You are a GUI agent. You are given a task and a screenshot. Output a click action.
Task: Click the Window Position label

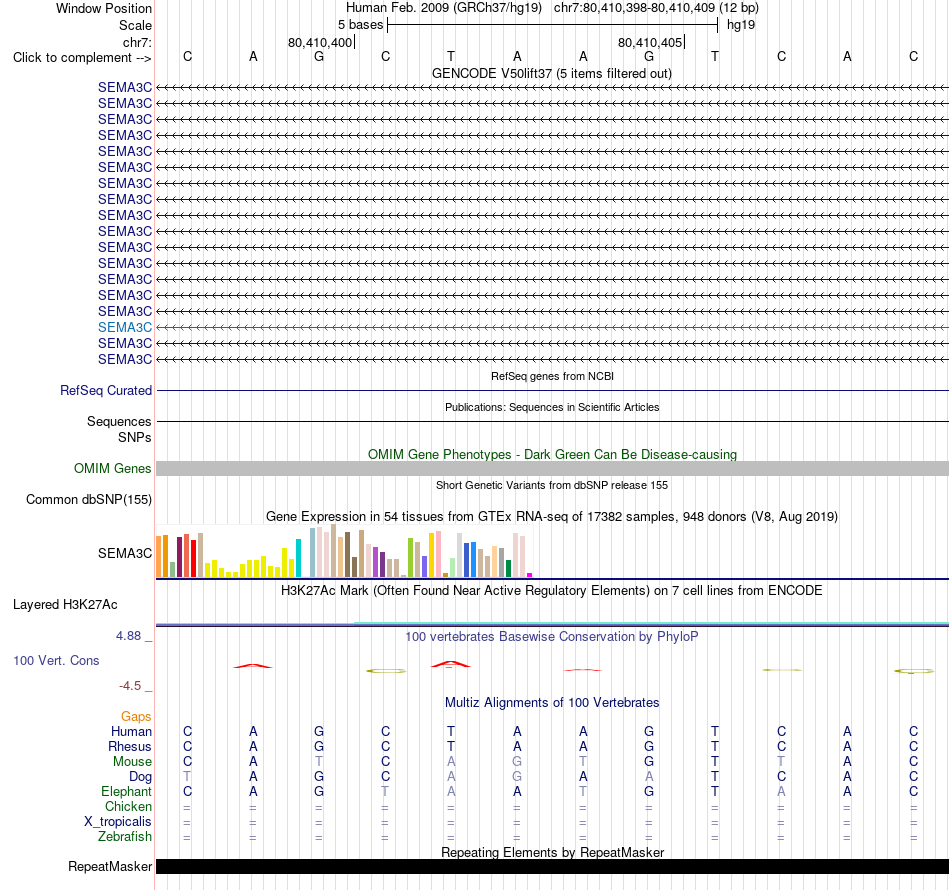click(x=104, y=8)
